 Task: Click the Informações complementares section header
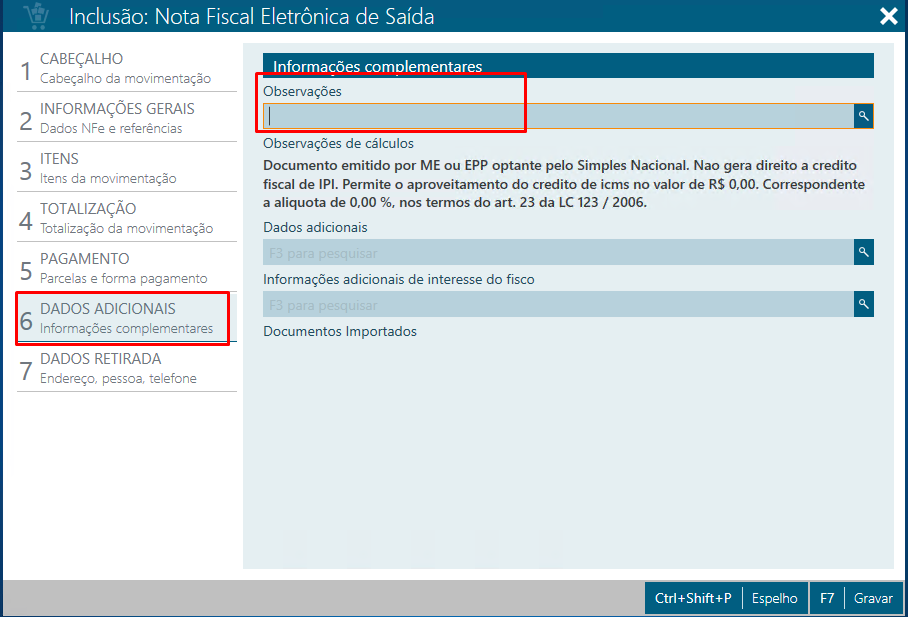(568, 65)
